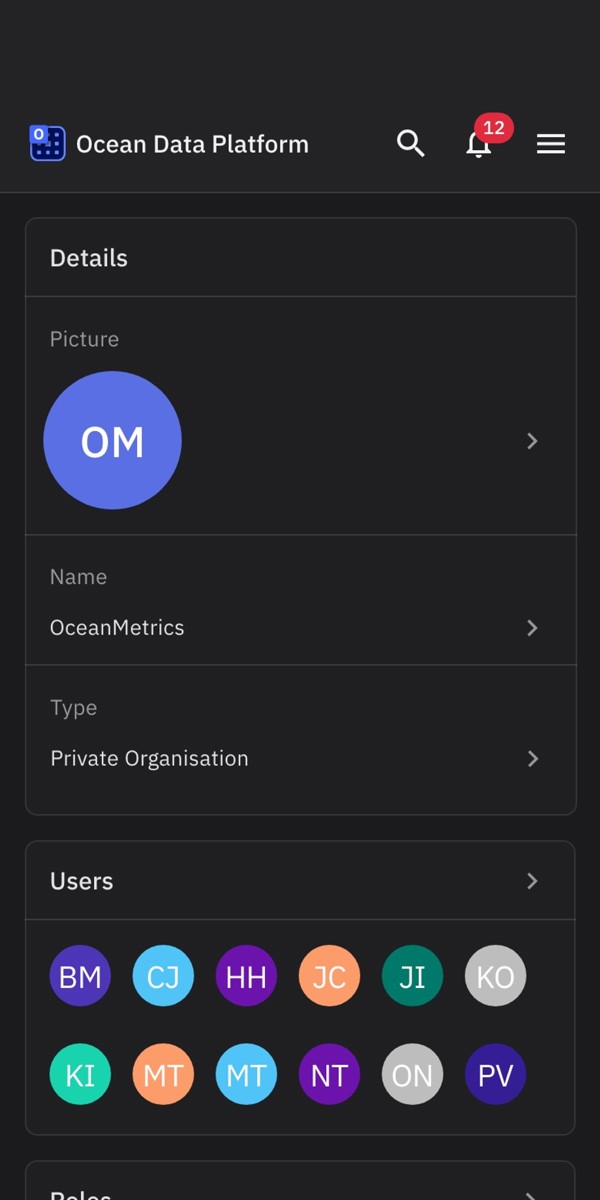Open the NT user avatar
Viewport: 600px width, 1200px height.
[329, 1074]
